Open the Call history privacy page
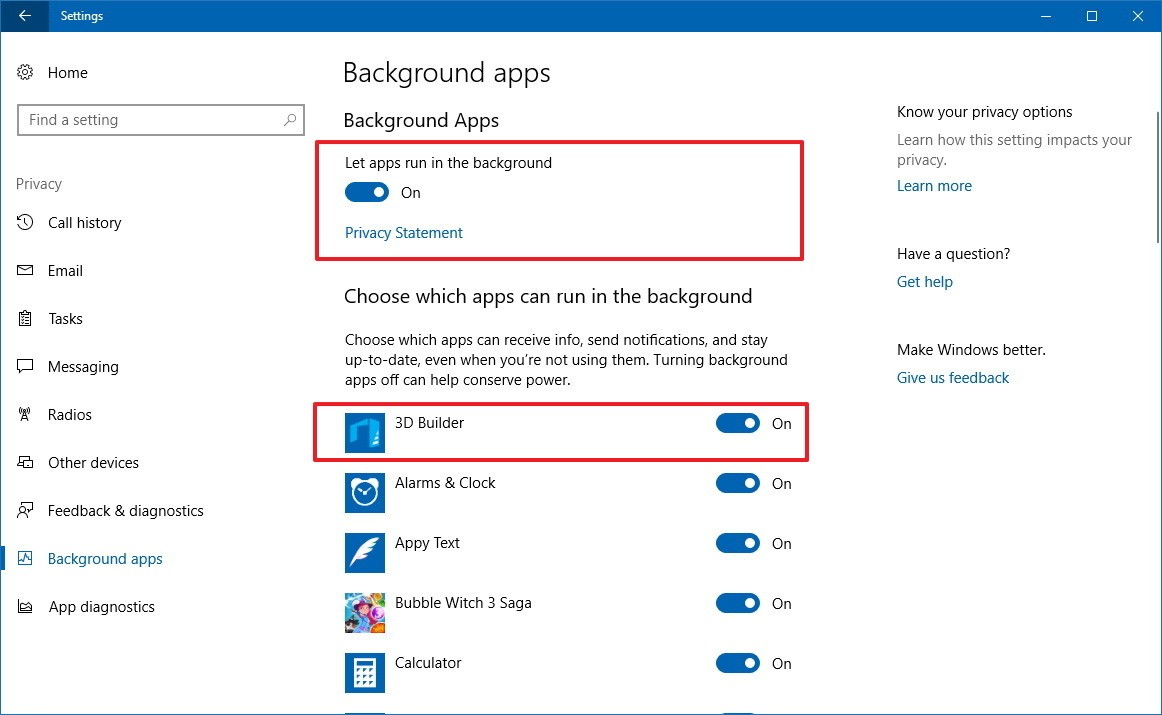Image resolution: width=1162 pixels, height=715 pixels. (84, 223)
